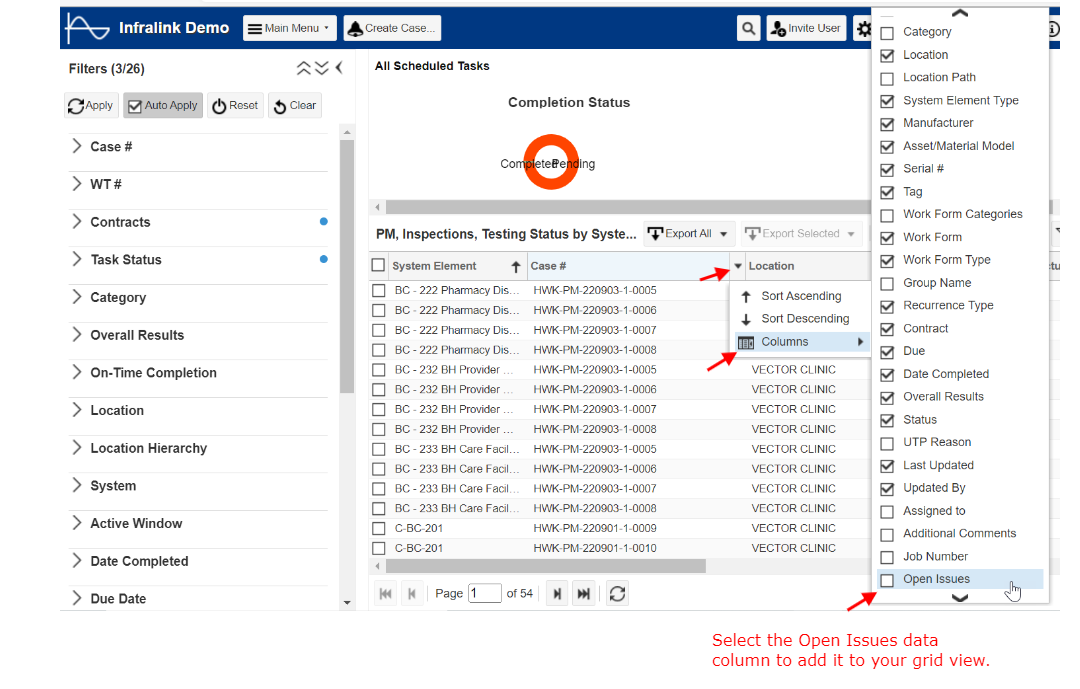Select the C-BC-201 row HWK-PM-220901-1-0010 checkbox
Viewport: 1080px width, 689px height.
coord(378,548)
